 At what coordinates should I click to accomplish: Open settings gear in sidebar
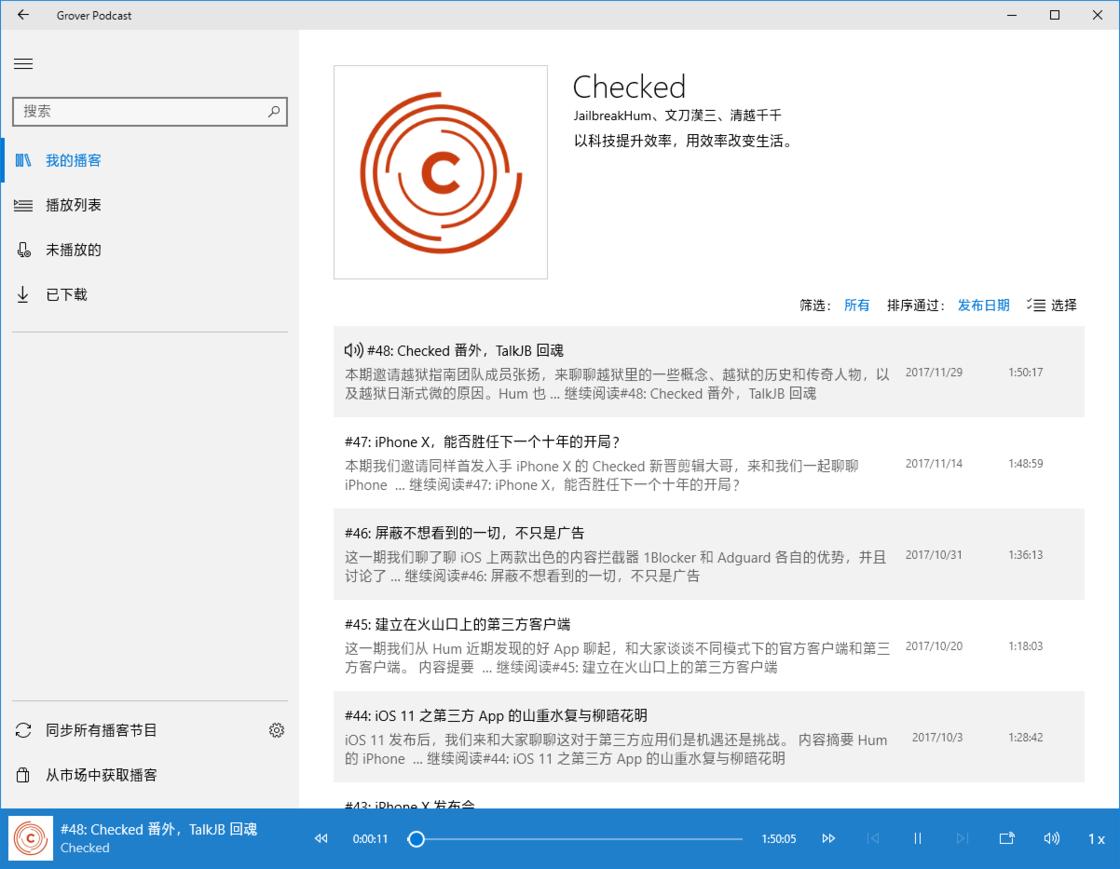(276, 730)
